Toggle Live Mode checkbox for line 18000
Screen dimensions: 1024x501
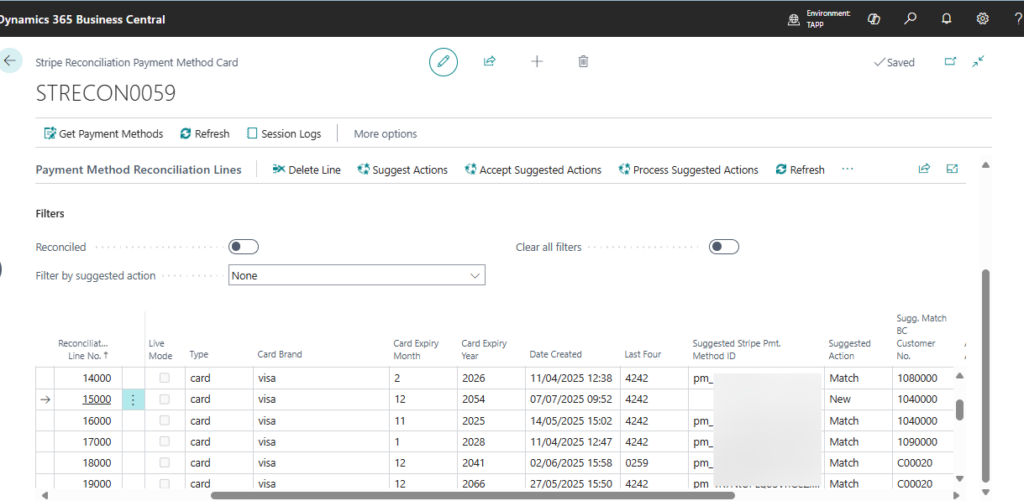pos(165,462)
